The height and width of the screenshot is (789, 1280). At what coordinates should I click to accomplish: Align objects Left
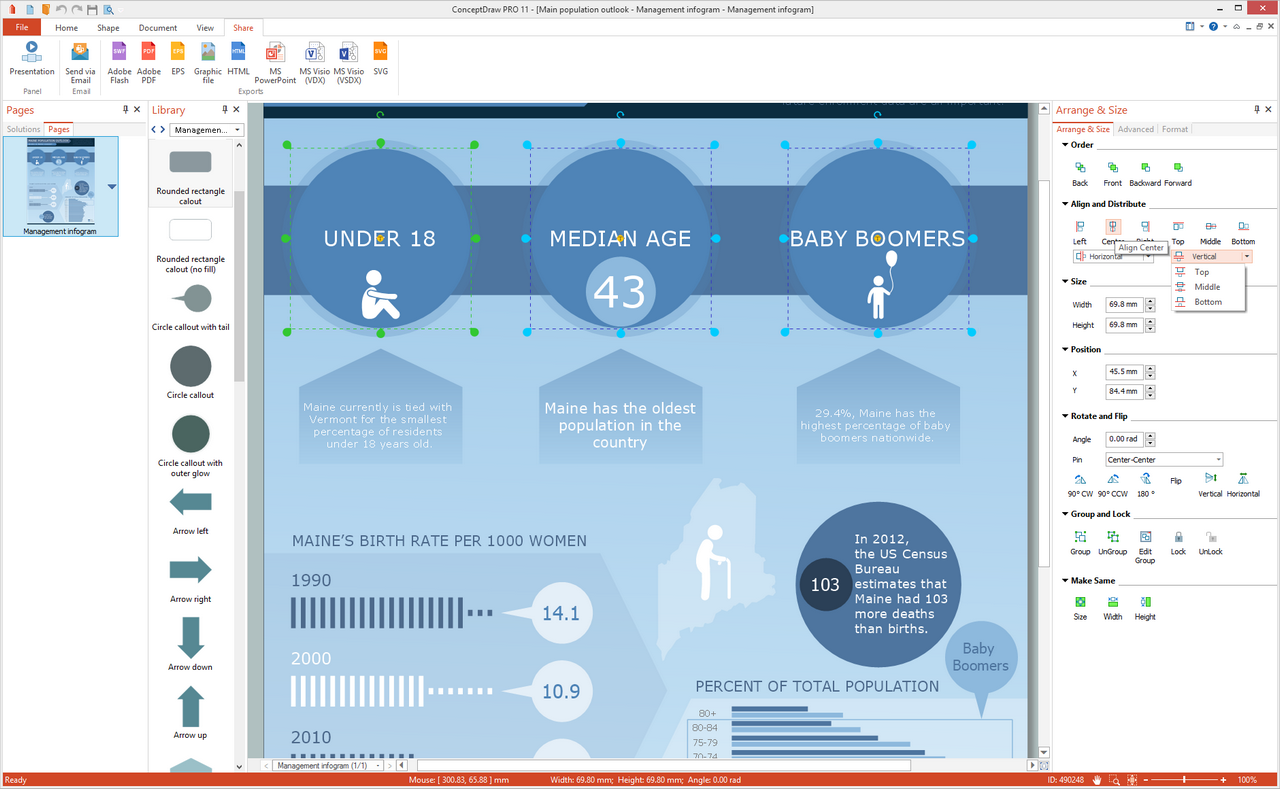tap(1080, 233)
